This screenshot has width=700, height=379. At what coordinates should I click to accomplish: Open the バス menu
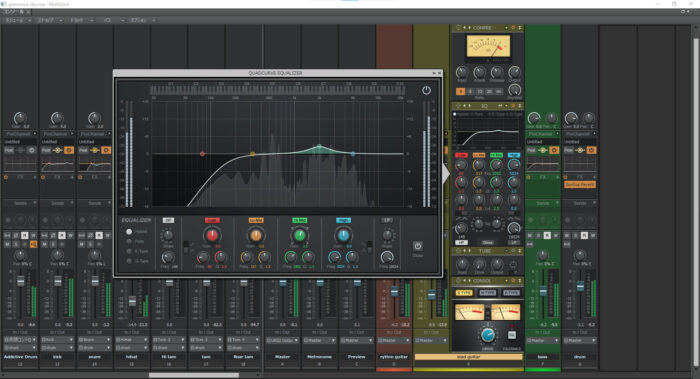pos(111,20)
